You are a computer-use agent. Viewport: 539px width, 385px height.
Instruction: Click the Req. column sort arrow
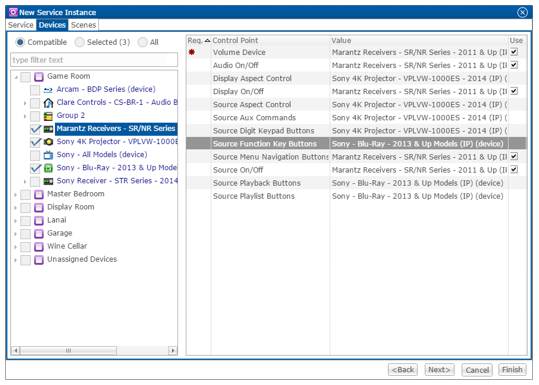pyautogui.click(x=207, y=41)
